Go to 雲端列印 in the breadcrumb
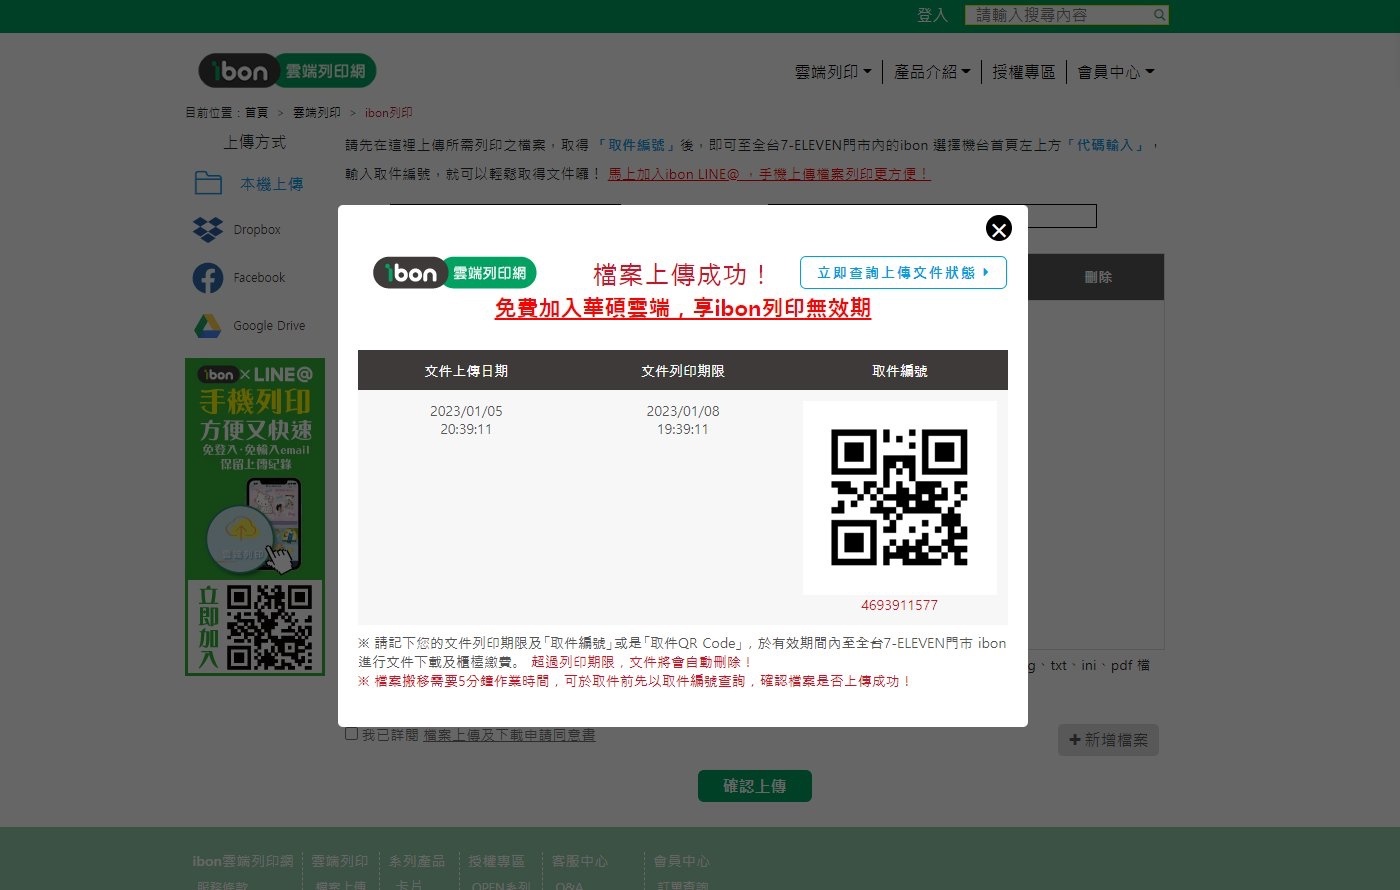 tap(316, 113)
